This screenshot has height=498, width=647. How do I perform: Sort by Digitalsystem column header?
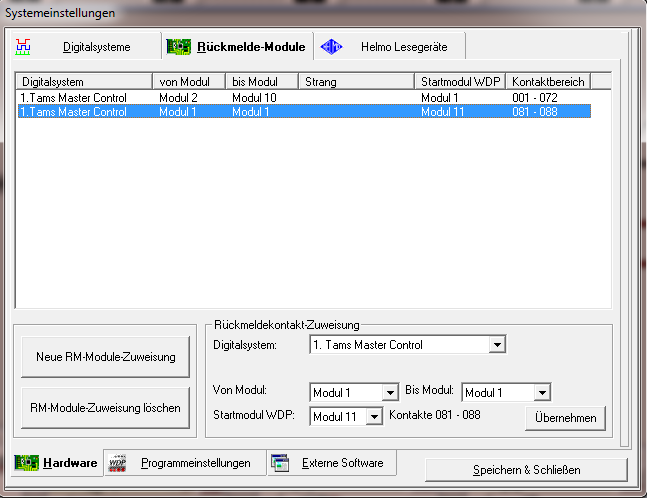pyautogui.click(x=84, y=81)
